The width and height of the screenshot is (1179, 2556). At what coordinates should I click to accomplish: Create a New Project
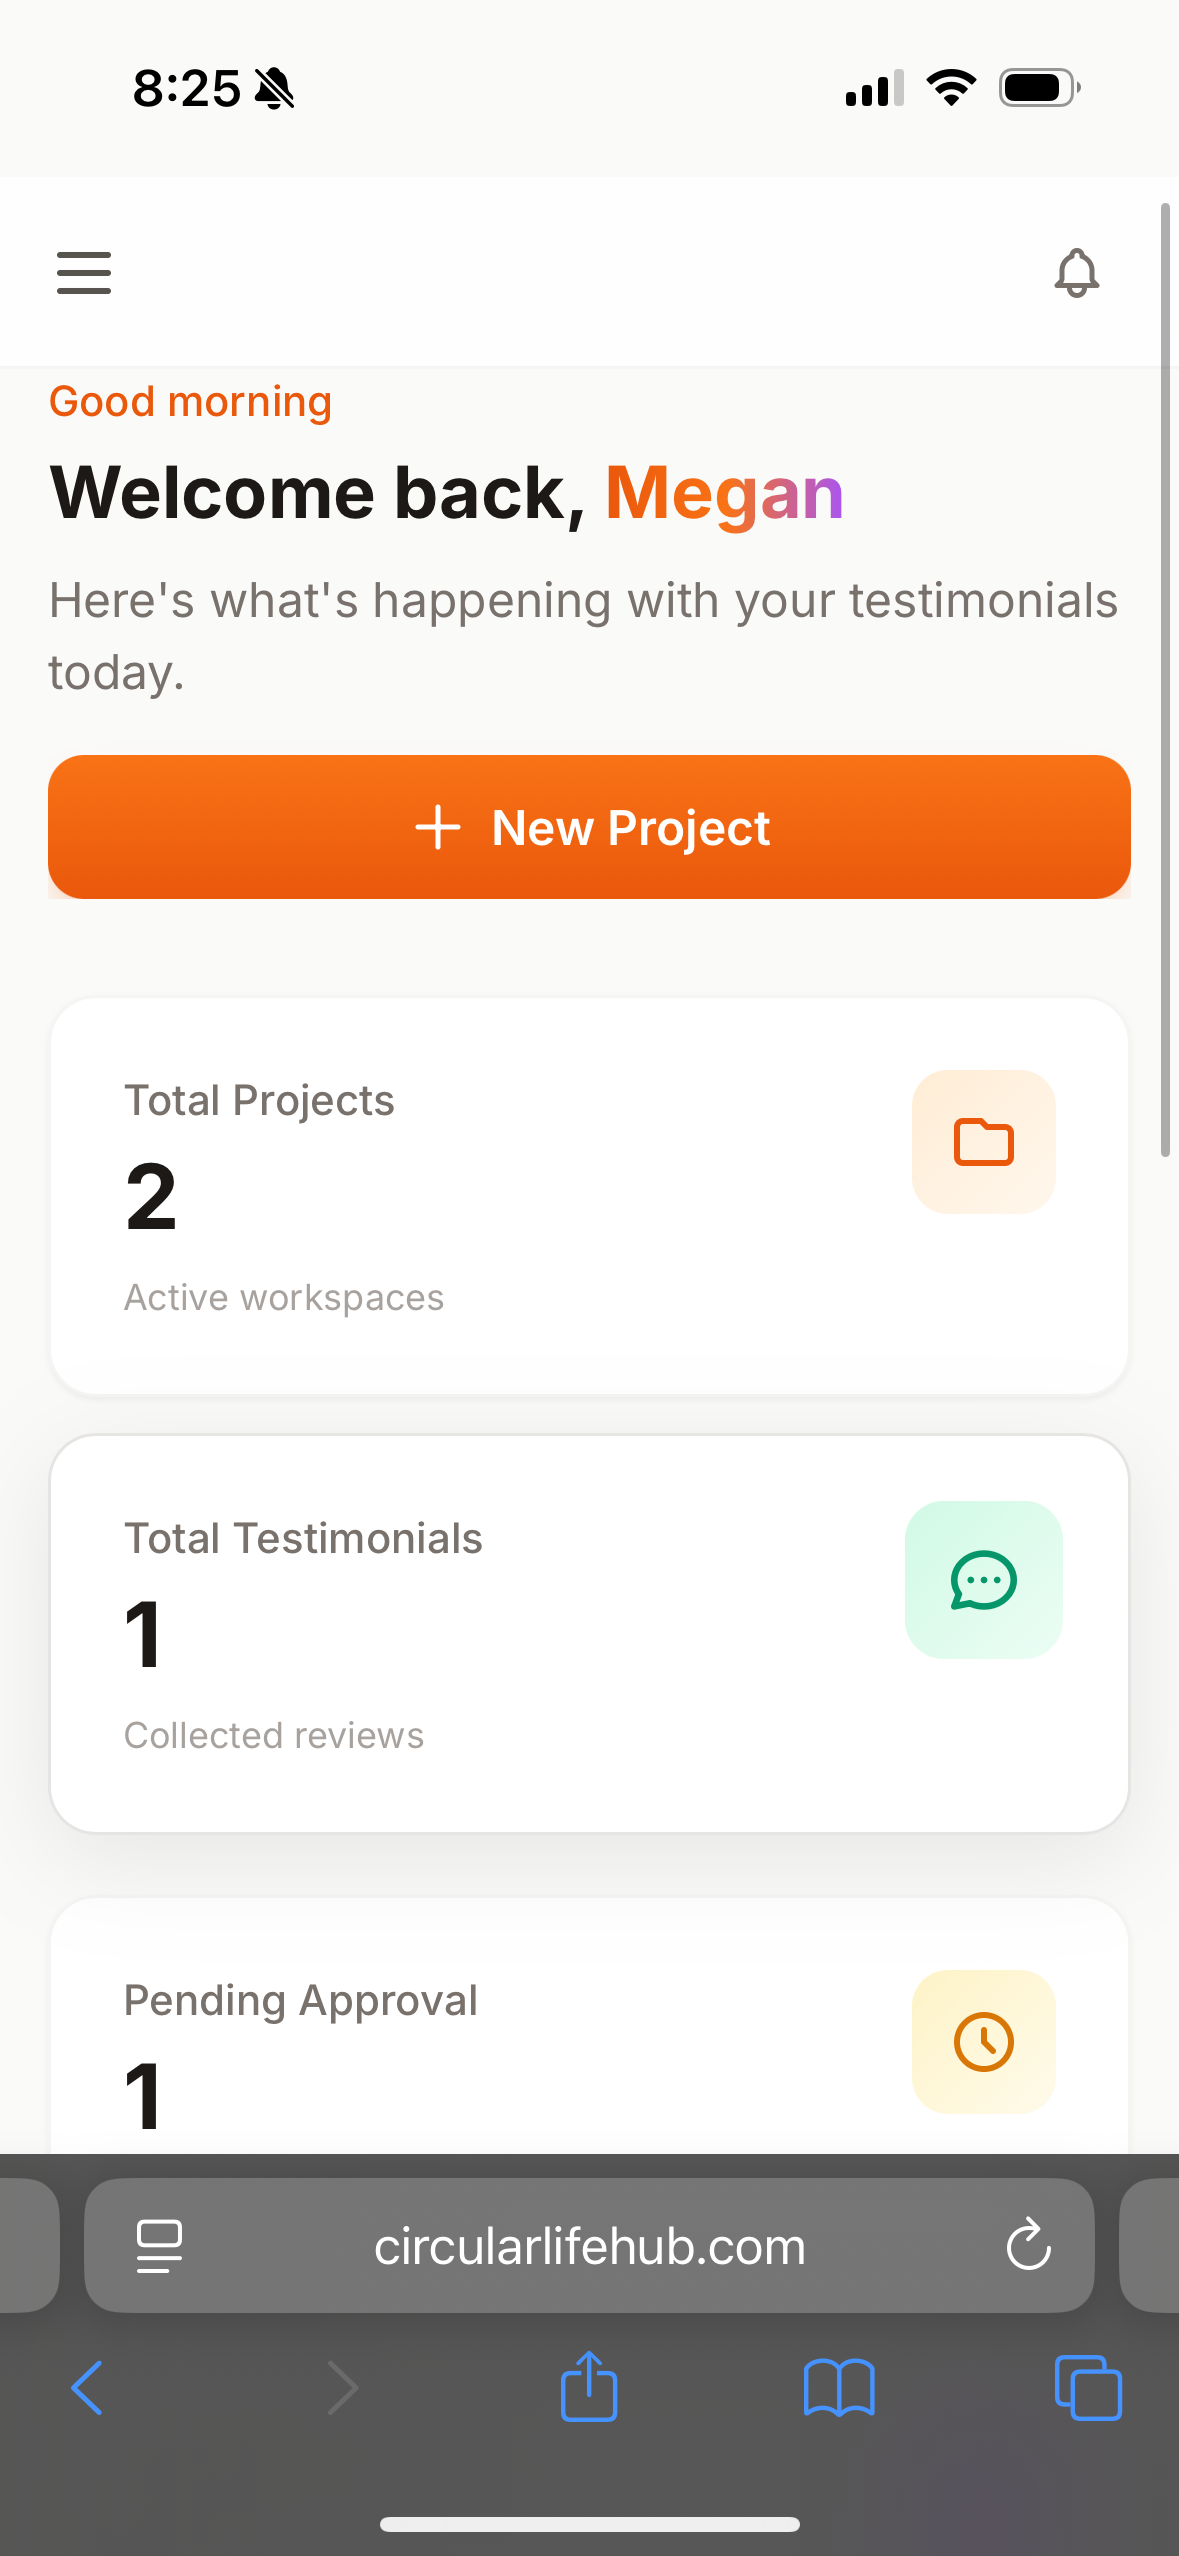(589, 827)
